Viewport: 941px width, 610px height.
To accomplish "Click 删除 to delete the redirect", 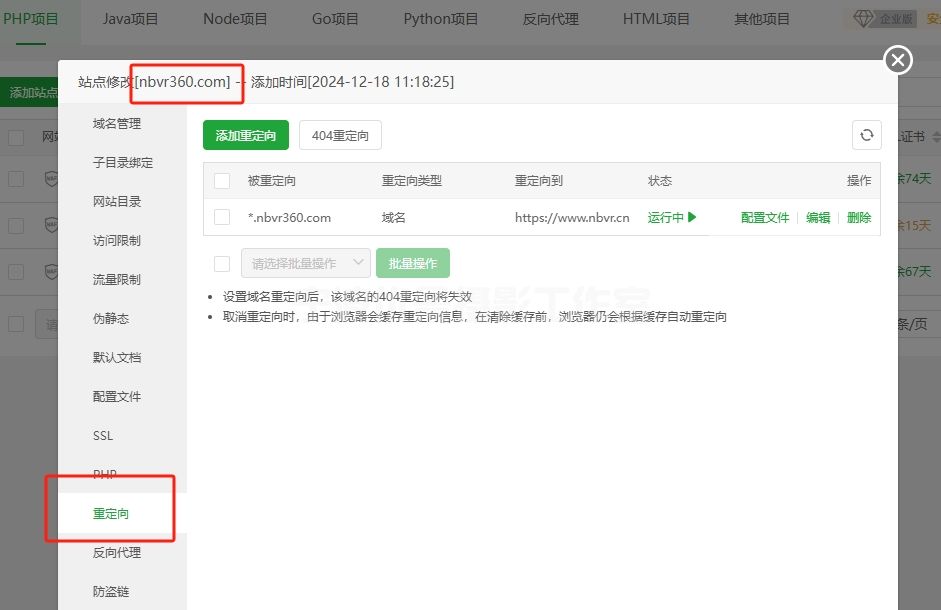I will click(x=859, y=217).
